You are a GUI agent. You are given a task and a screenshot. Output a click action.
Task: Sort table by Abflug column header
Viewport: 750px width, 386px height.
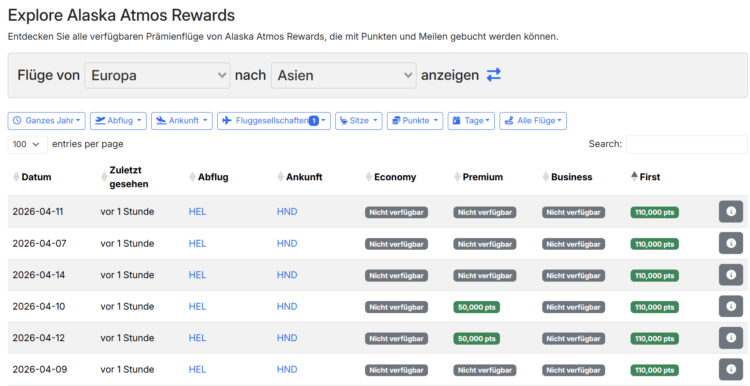209,177
